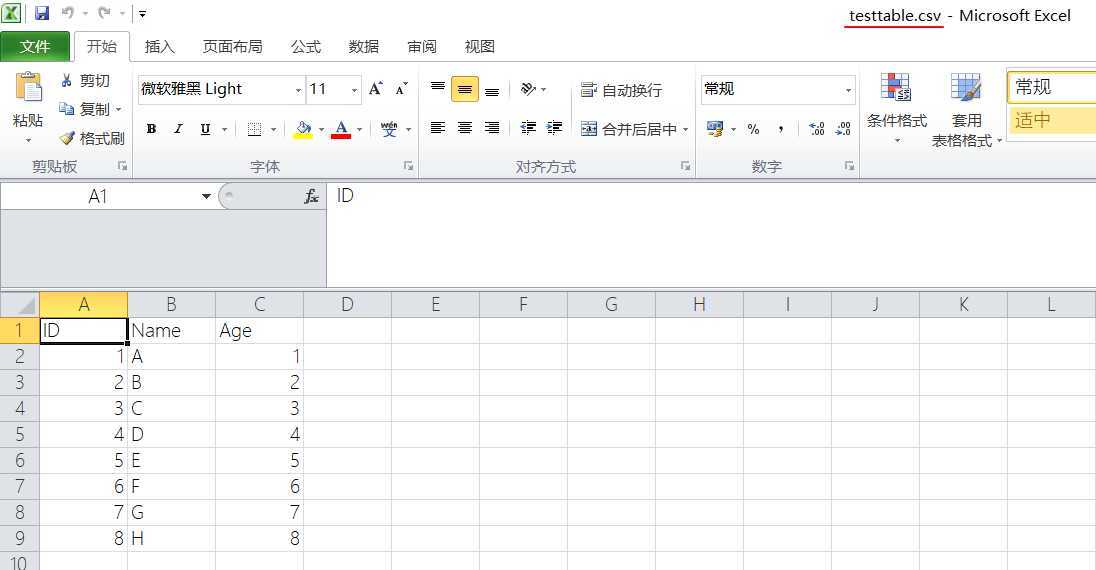This screenshot has height=570, width=1096.
Task: Select the 常规 cell style
Action: tap(1051, 87)
